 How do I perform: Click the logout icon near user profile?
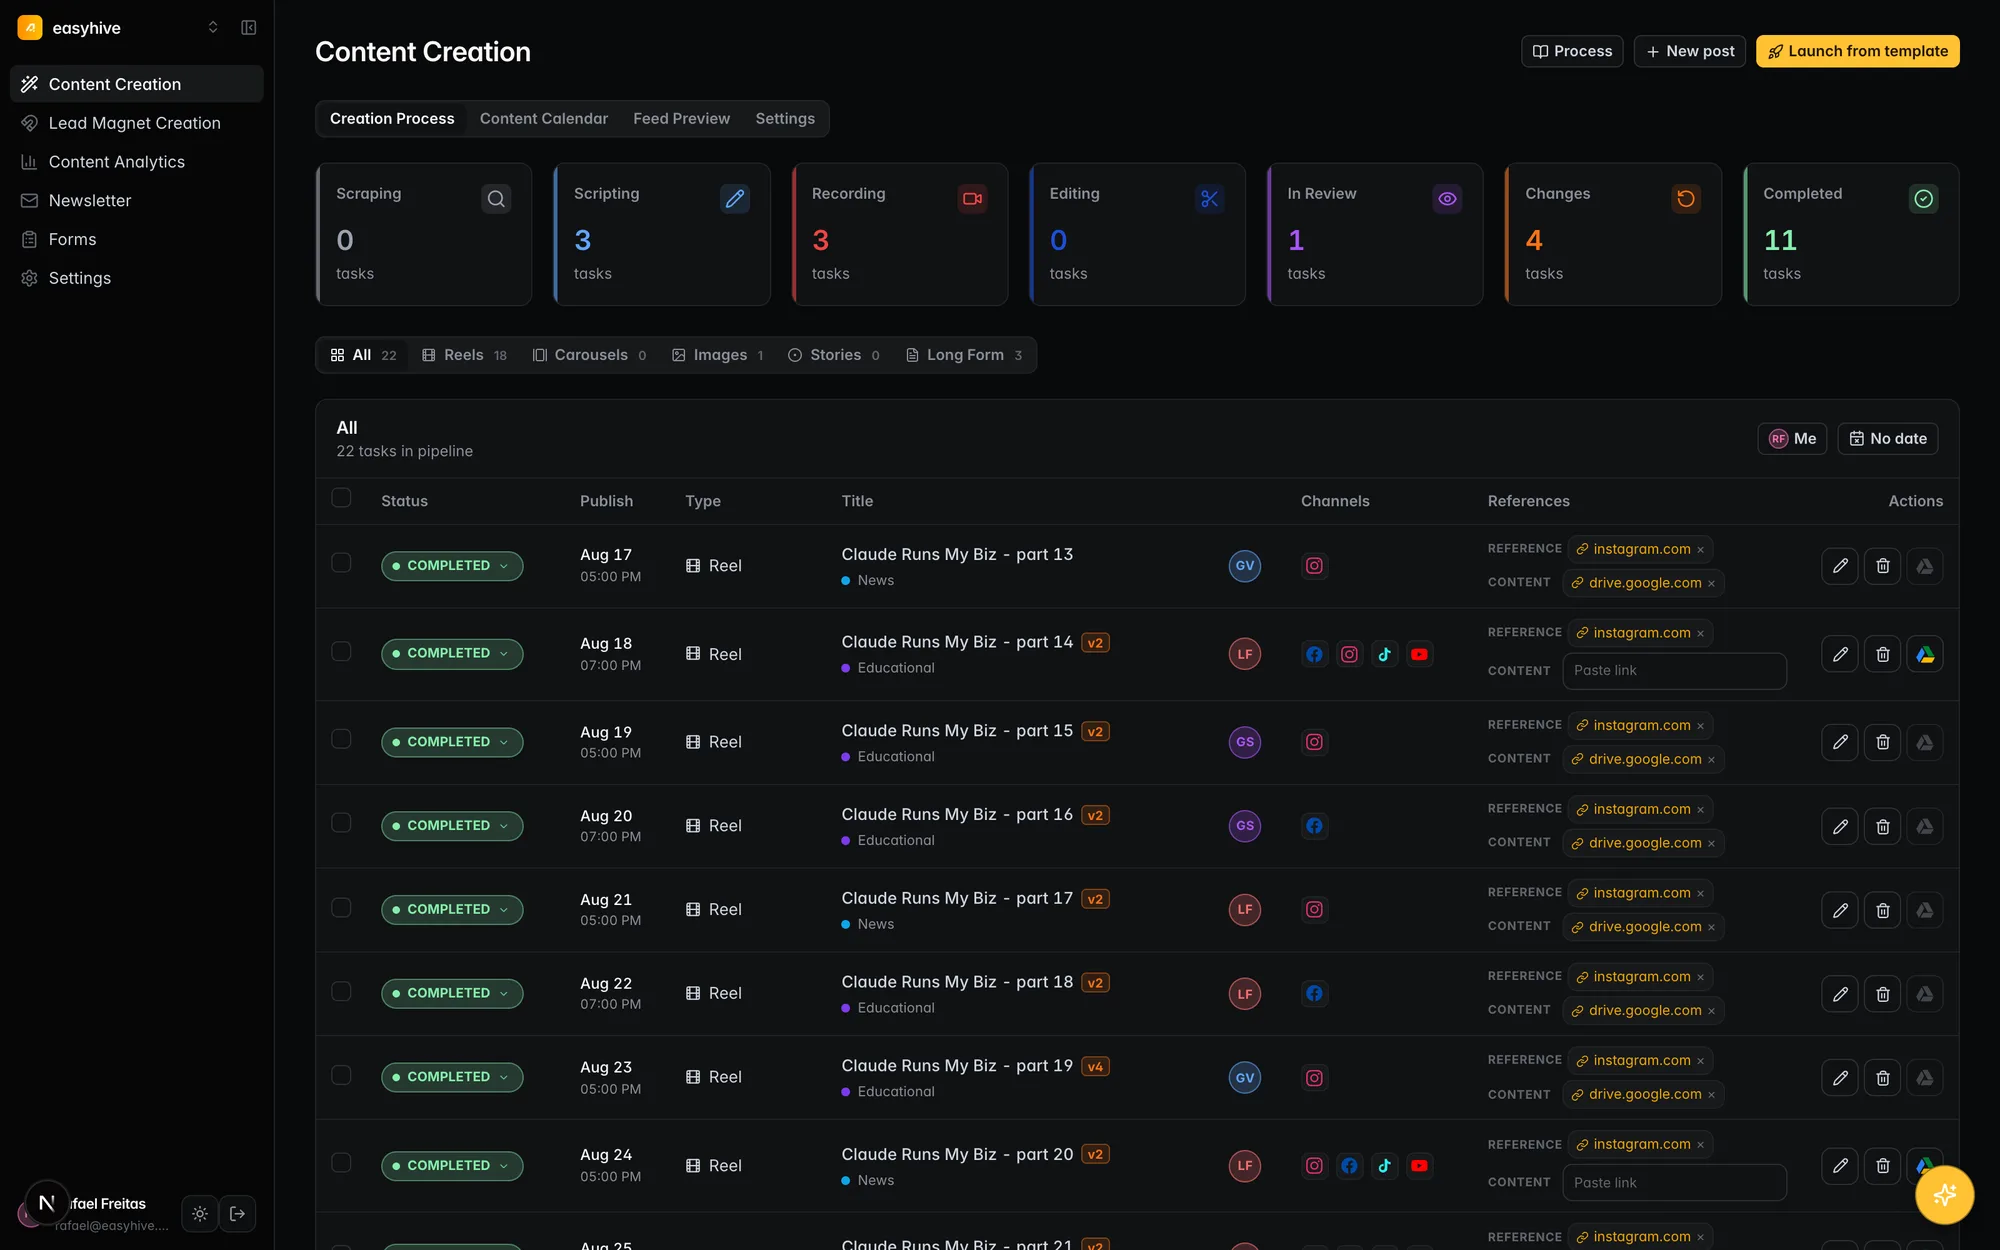[238, 1214]
